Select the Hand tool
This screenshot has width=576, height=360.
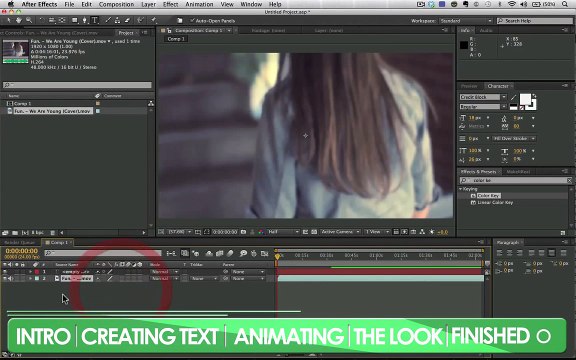pos(18,21)
